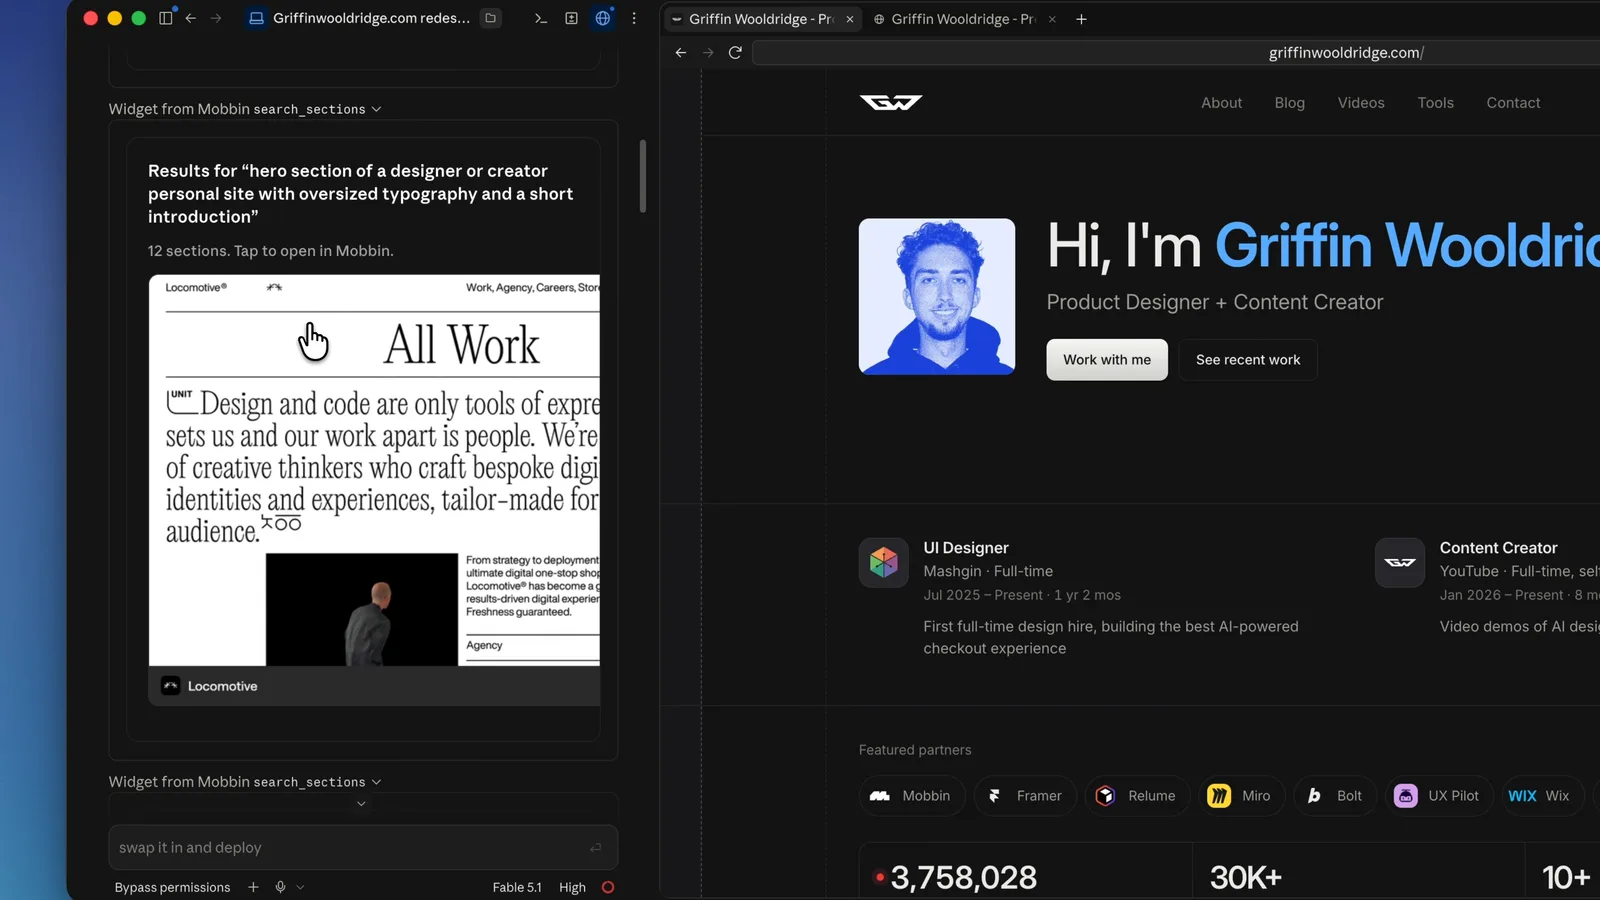This screenshot has height=900, width=1600.
Task: Add attachment with the plus icon
Action: [253, 887]
